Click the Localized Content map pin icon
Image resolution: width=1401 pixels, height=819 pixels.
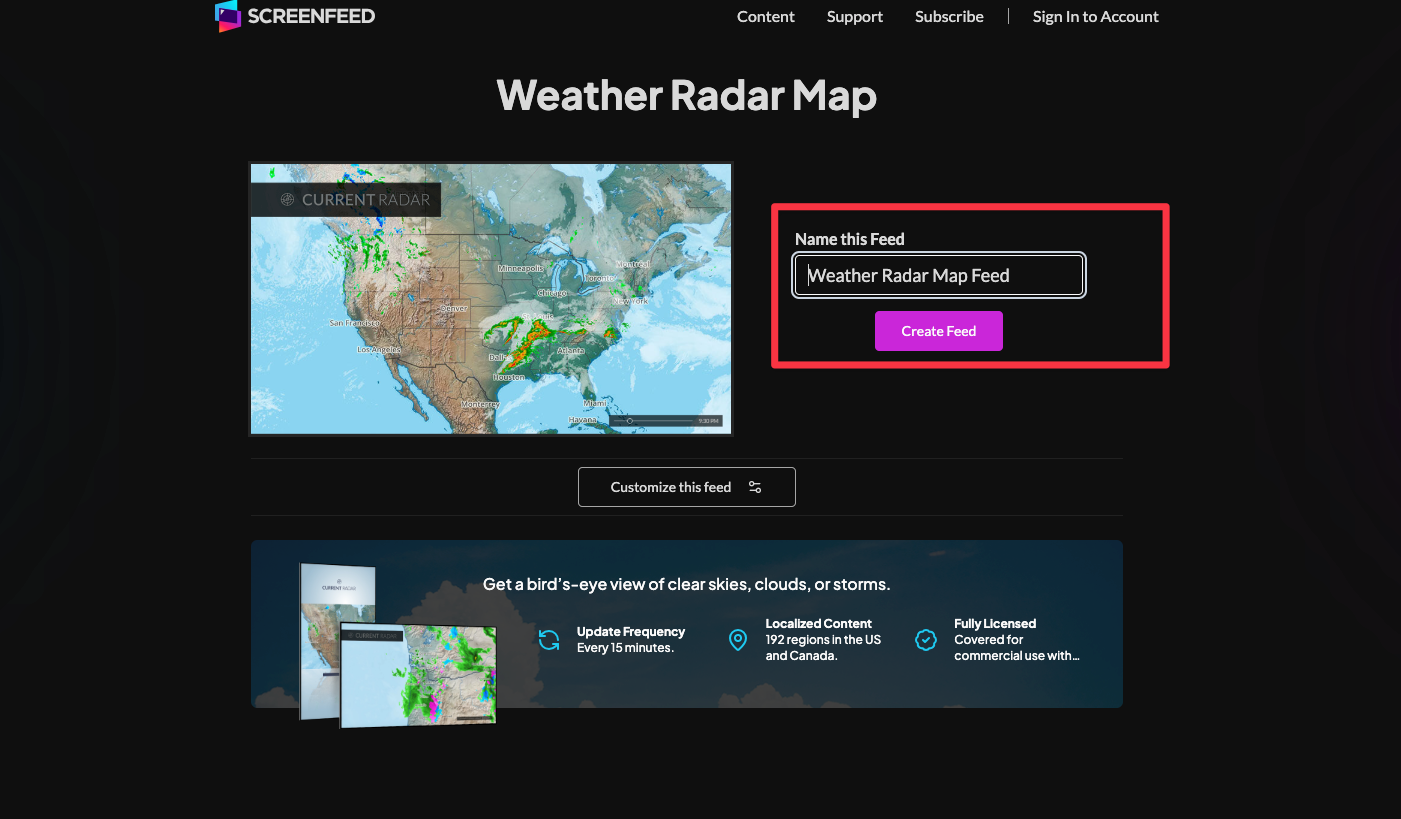click(738, 640)
